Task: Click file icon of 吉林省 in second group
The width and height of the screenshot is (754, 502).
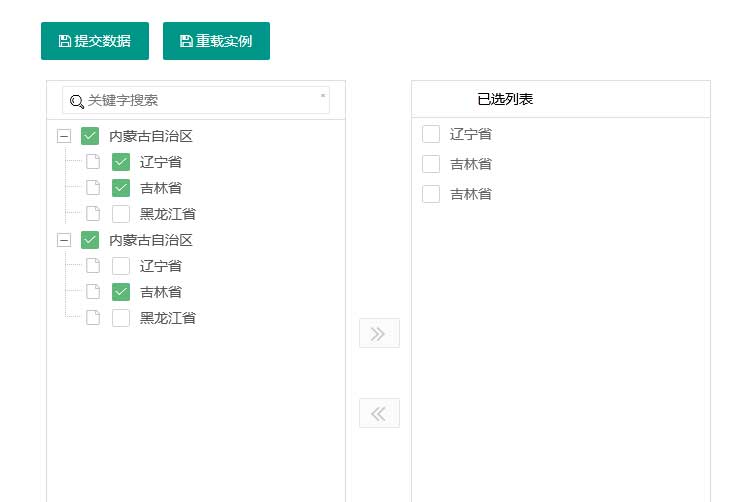Action: point(93,292)
